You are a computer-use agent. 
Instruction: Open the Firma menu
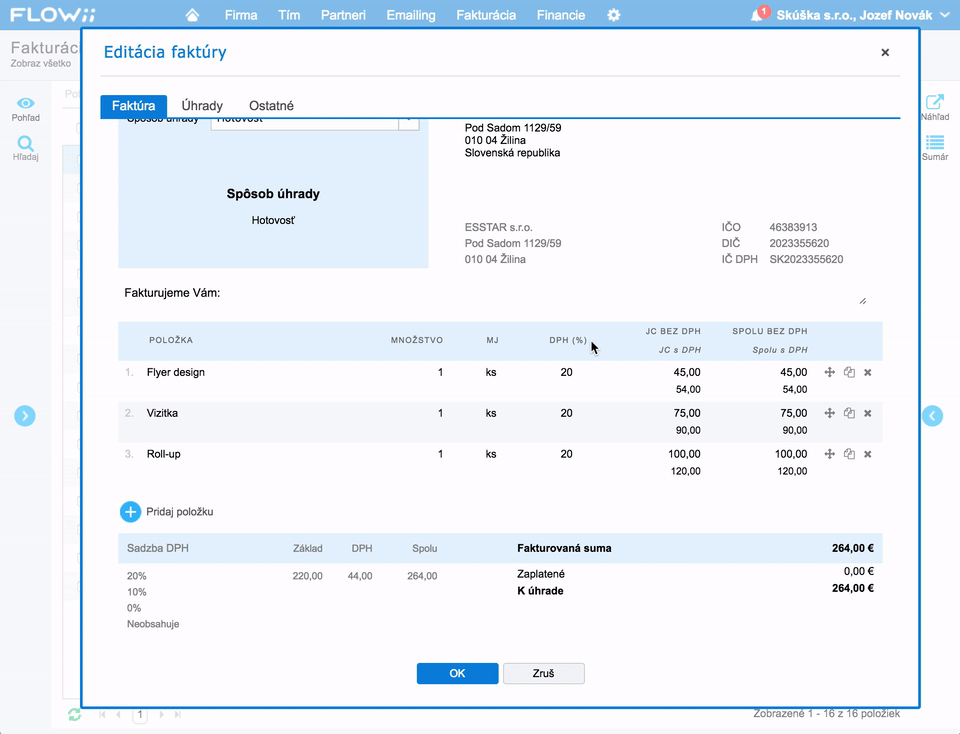[241, 15]
